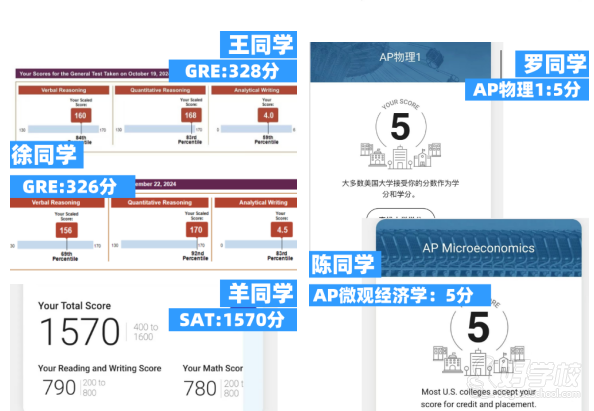Image resolution: width=594 pixels, height=411 pixels.
Task: Select the GRE:328分 blue banner
Action: 233,71
